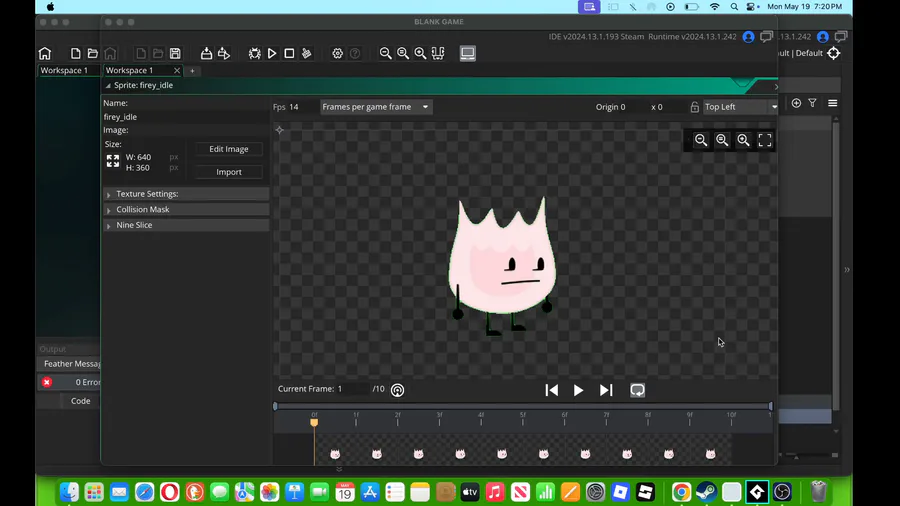This screenshot has width=900, height=506.
Task: Click the Create Executable icon
Action: click(x=206, y=53)
